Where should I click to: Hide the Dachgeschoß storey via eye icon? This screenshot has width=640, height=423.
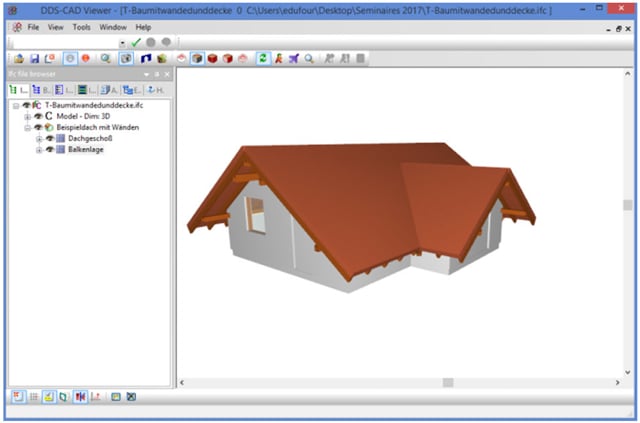[50, 138]
